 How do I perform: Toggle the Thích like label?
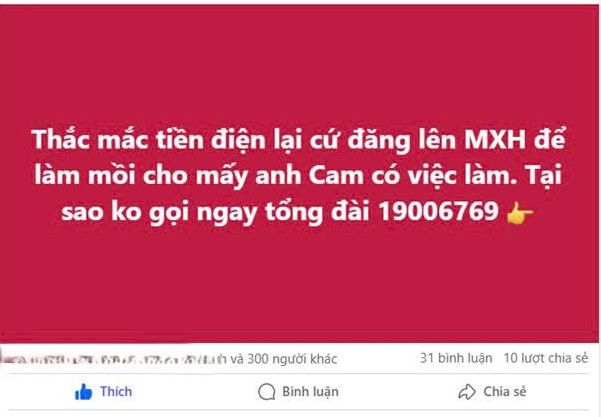(116, 392)
